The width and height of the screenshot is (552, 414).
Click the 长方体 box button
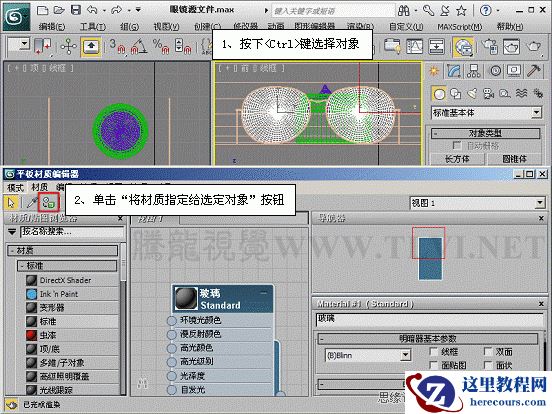point(457,159)
